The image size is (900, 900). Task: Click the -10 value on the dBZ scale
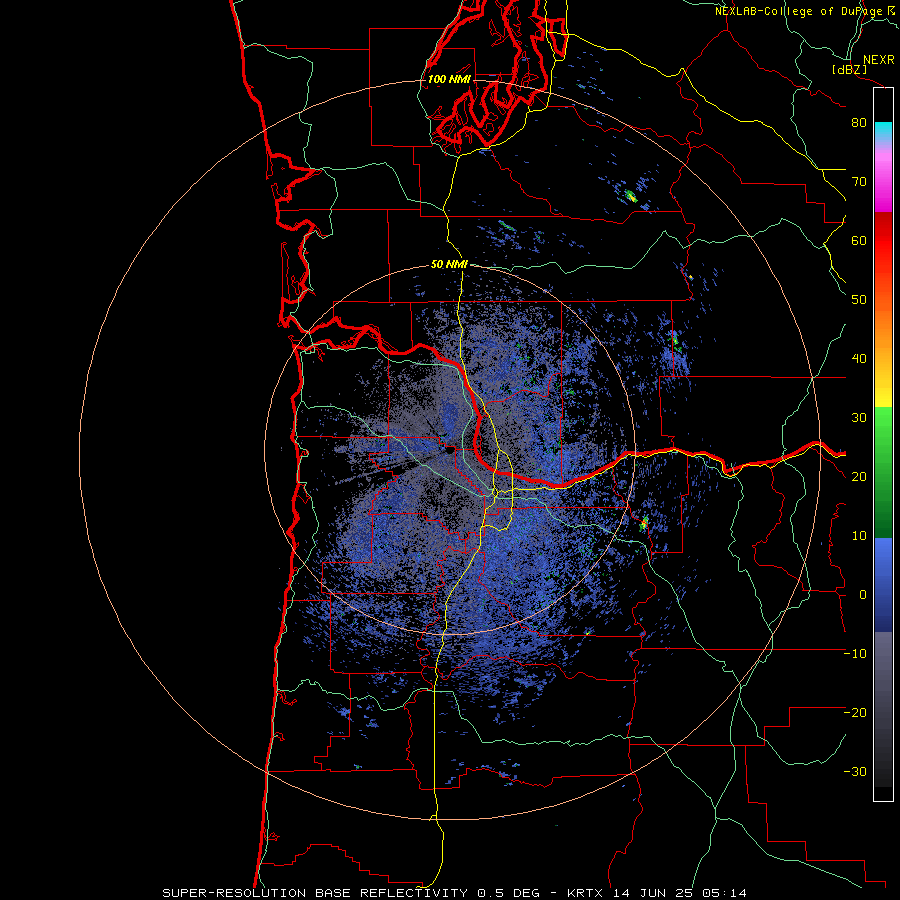coord(855,654)
